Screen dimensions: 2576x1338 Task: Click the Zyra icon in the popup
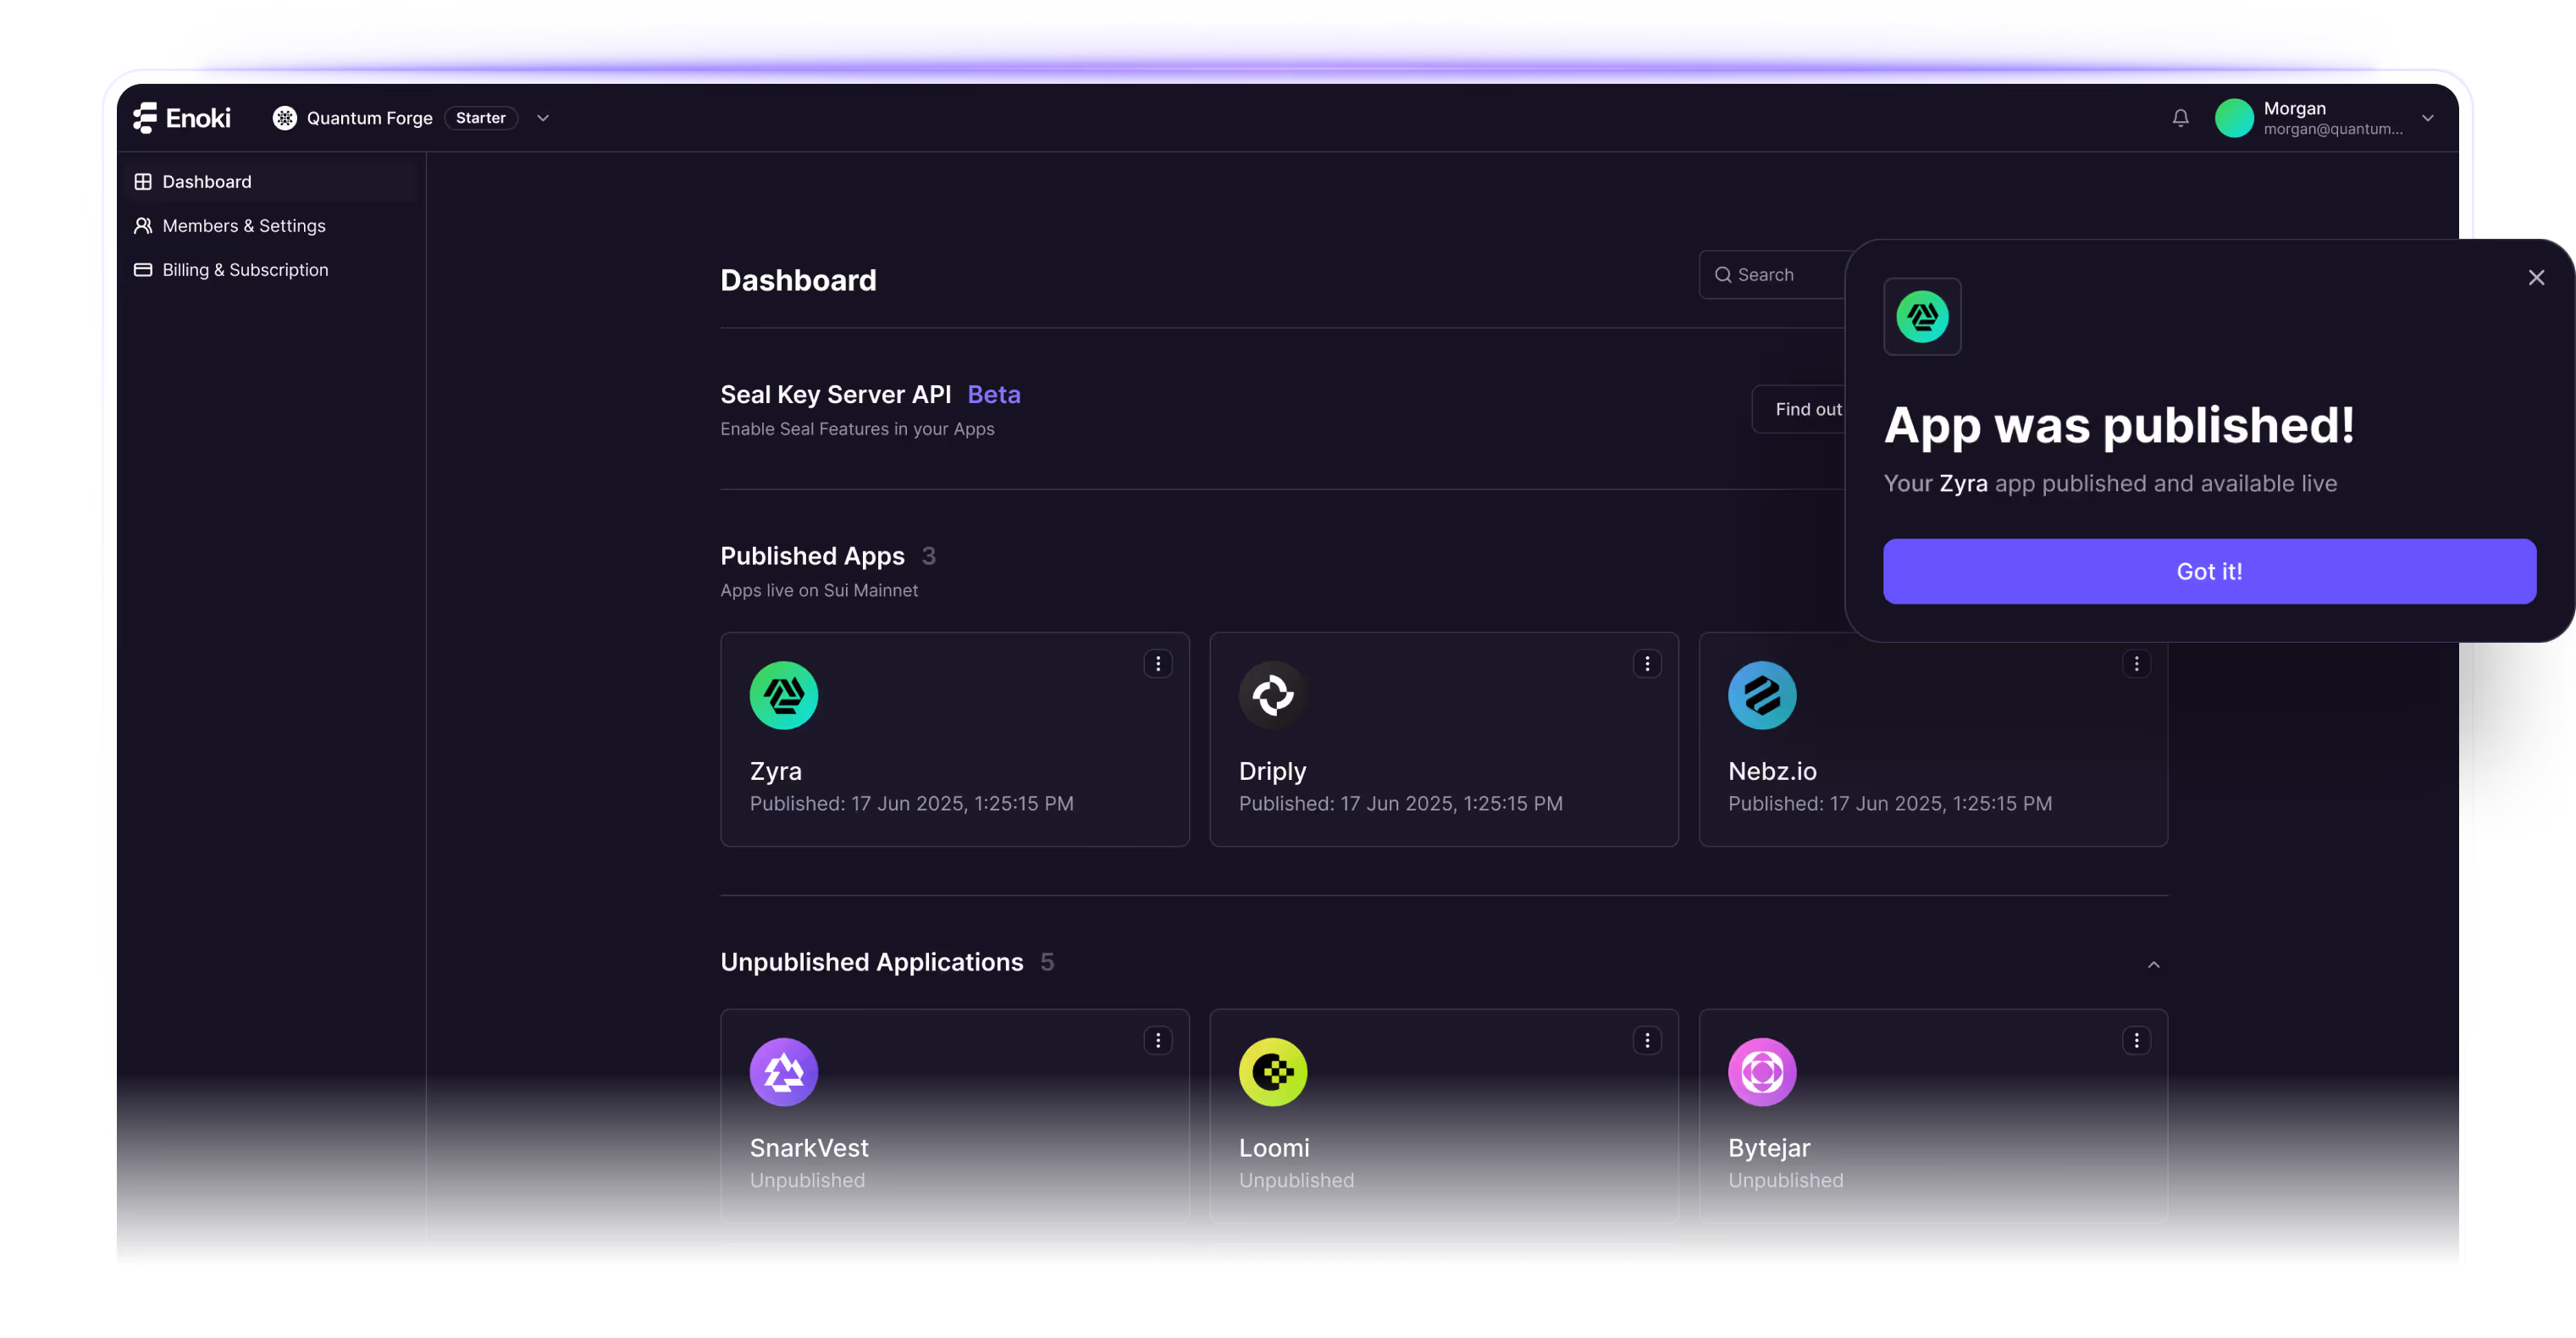pos(1921,317)
